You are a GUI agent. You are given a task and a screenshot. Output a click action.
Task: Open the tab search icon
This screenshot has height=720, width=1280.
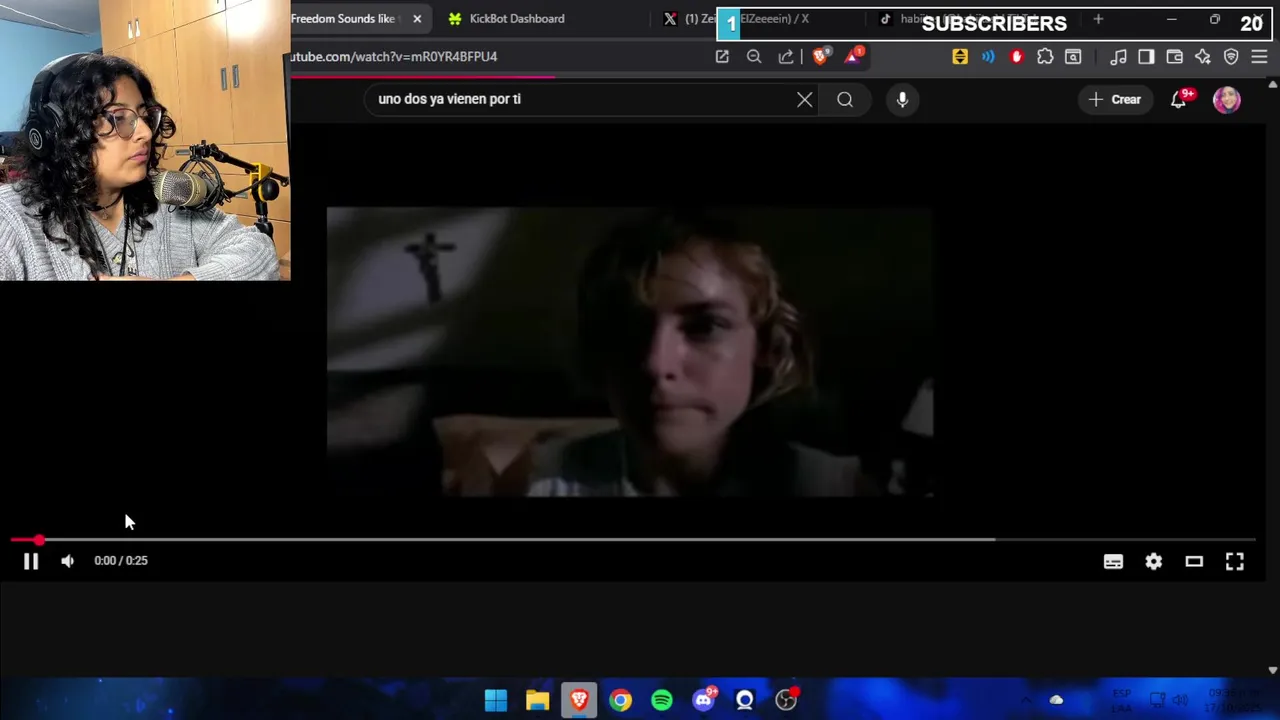[1073, 57]
